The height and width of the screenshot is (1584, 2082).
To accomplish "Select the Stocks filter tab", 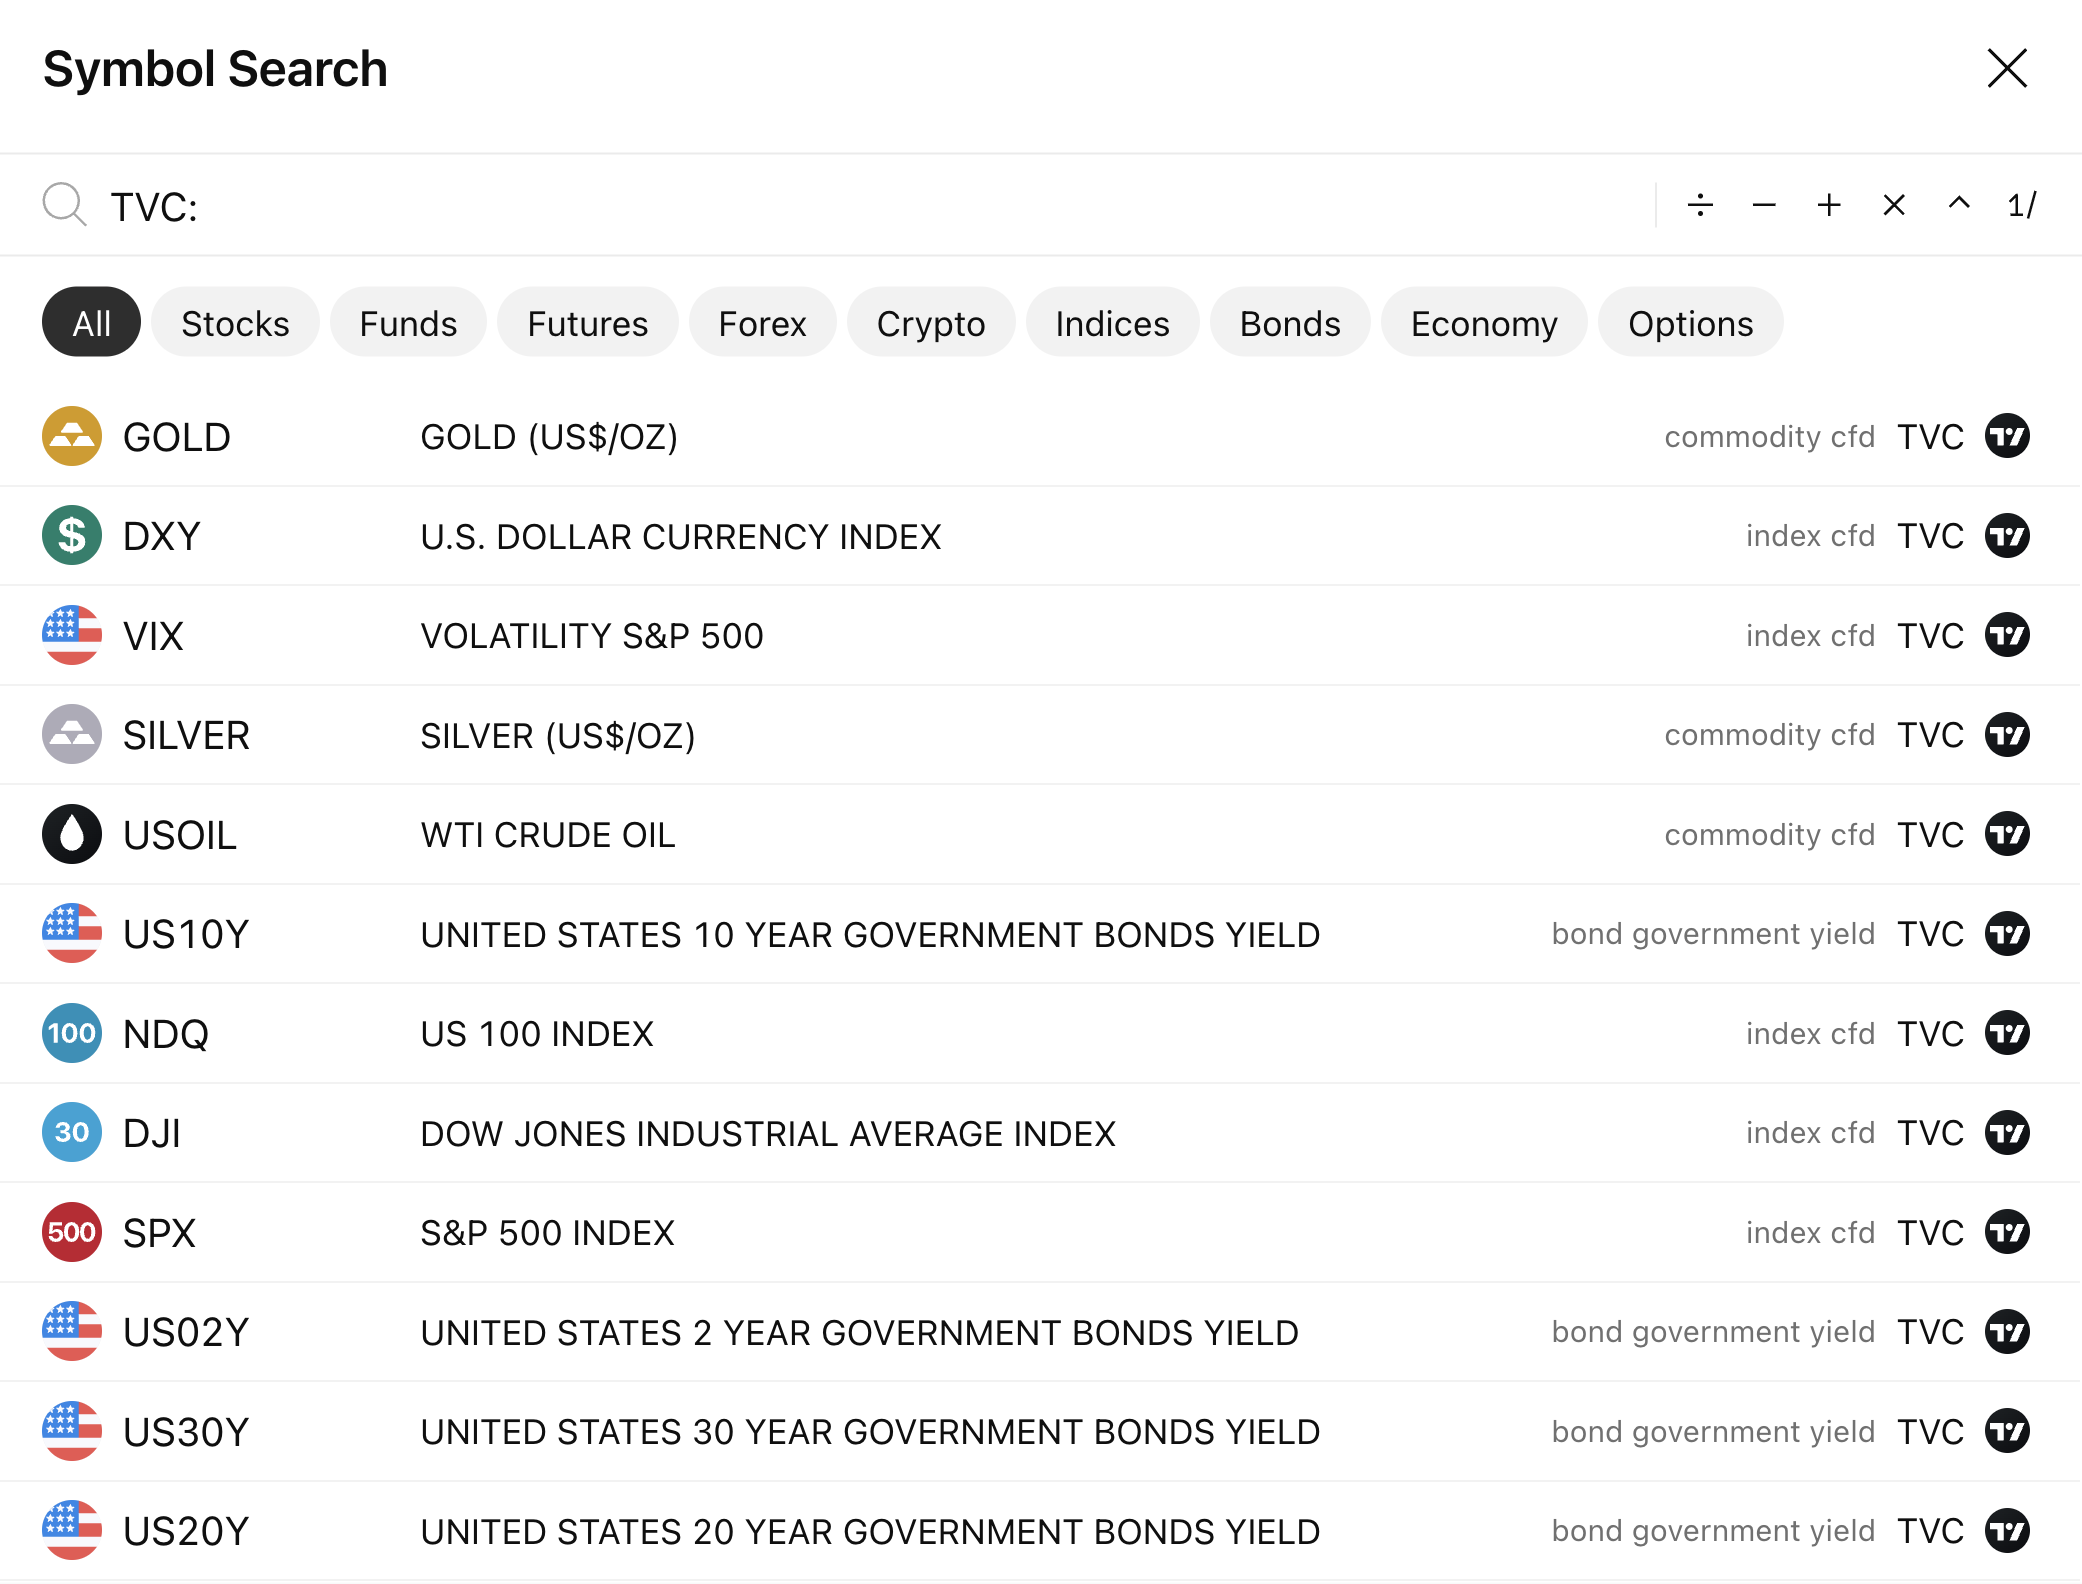I will tap(235, 323).
